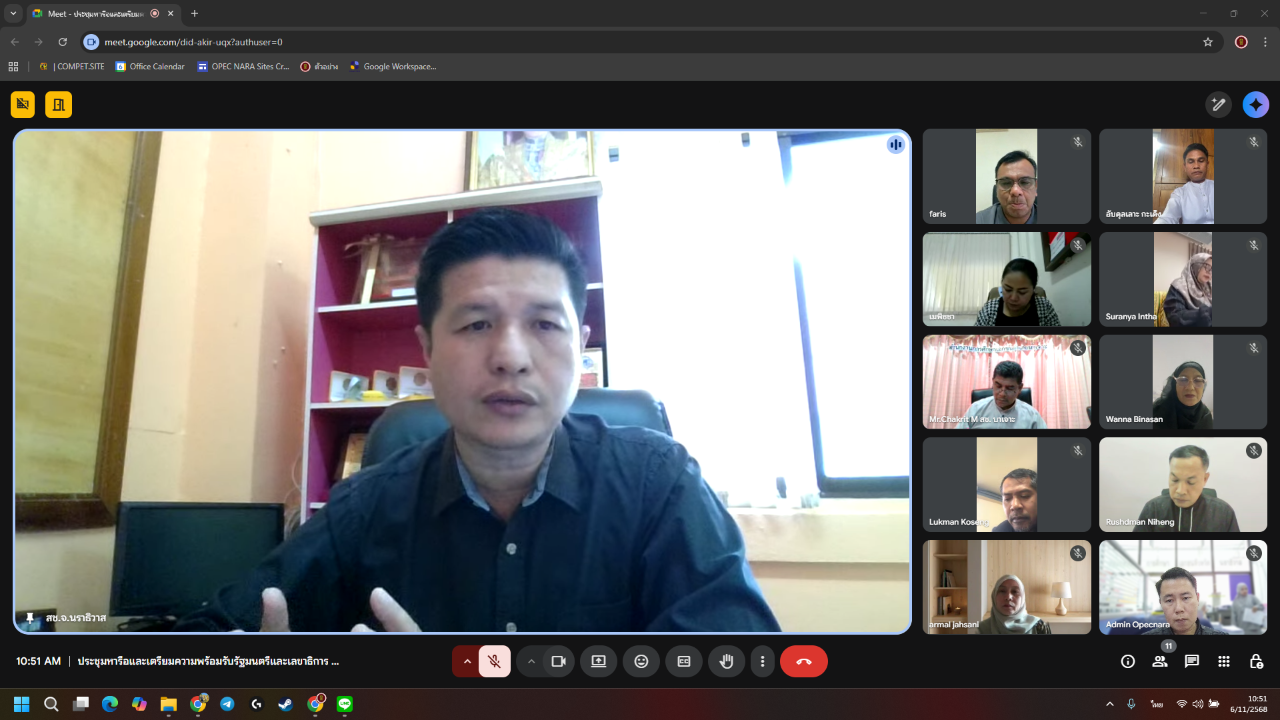1280x720 pixels.
Task: Toggle the camera off
Action: (558, 661)
